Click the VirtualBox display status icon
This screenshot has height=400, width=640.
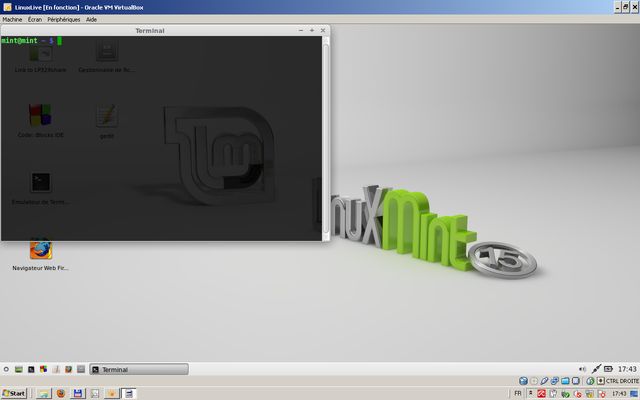(x=576, y=381)
